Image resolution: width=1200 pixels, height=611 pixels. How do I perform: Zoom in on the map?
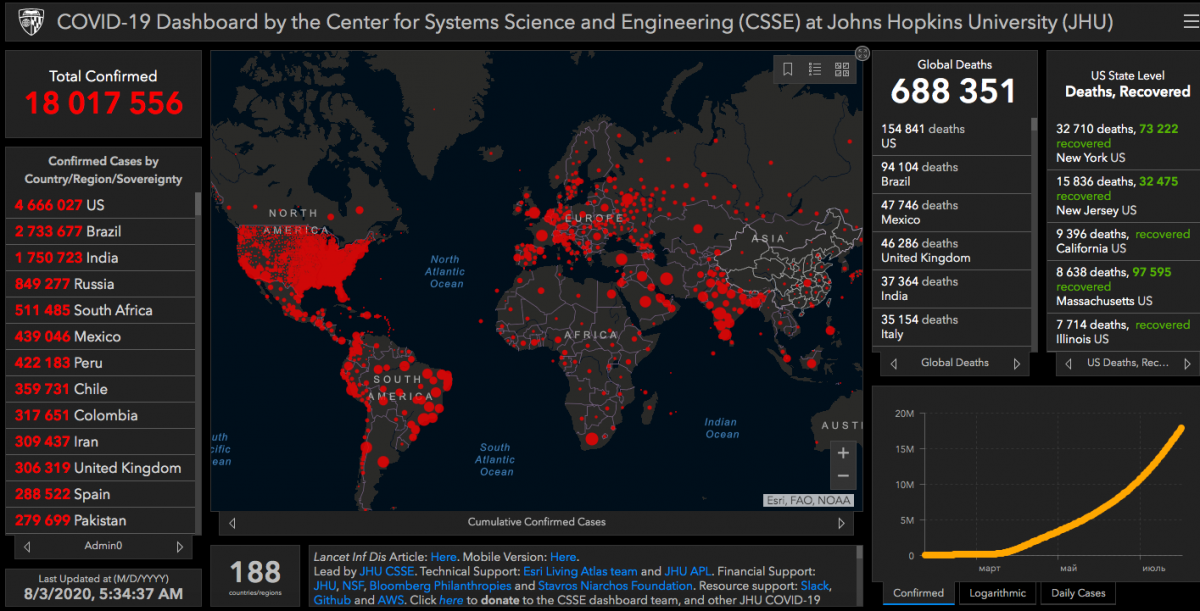(x=843, y=453)
